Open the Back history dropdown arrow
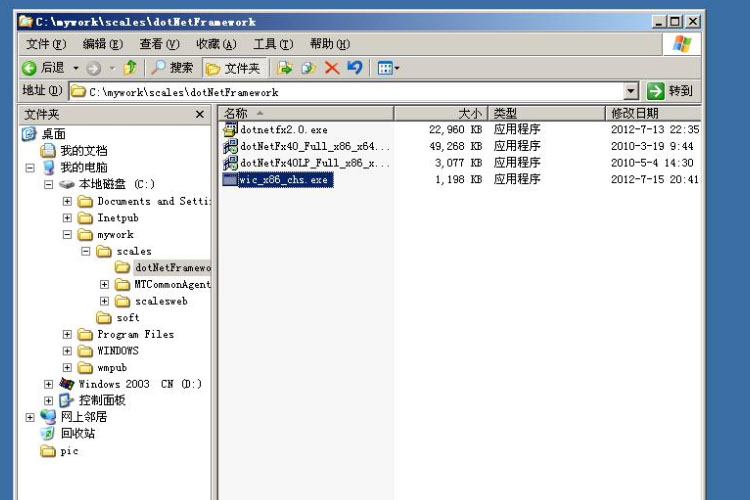The height and width of the screenshot is (500, 750). pos(76,68)
